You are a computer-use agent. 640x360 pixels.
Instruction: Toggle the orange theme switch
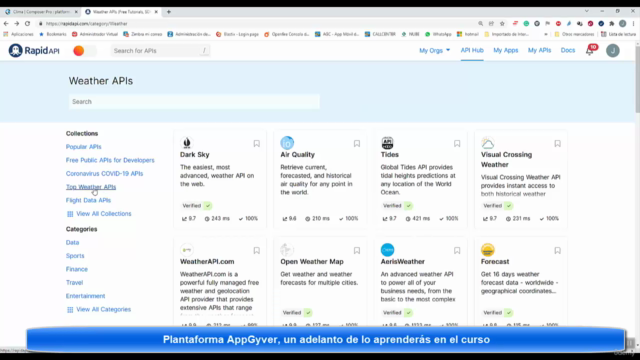tap(84, 51)
